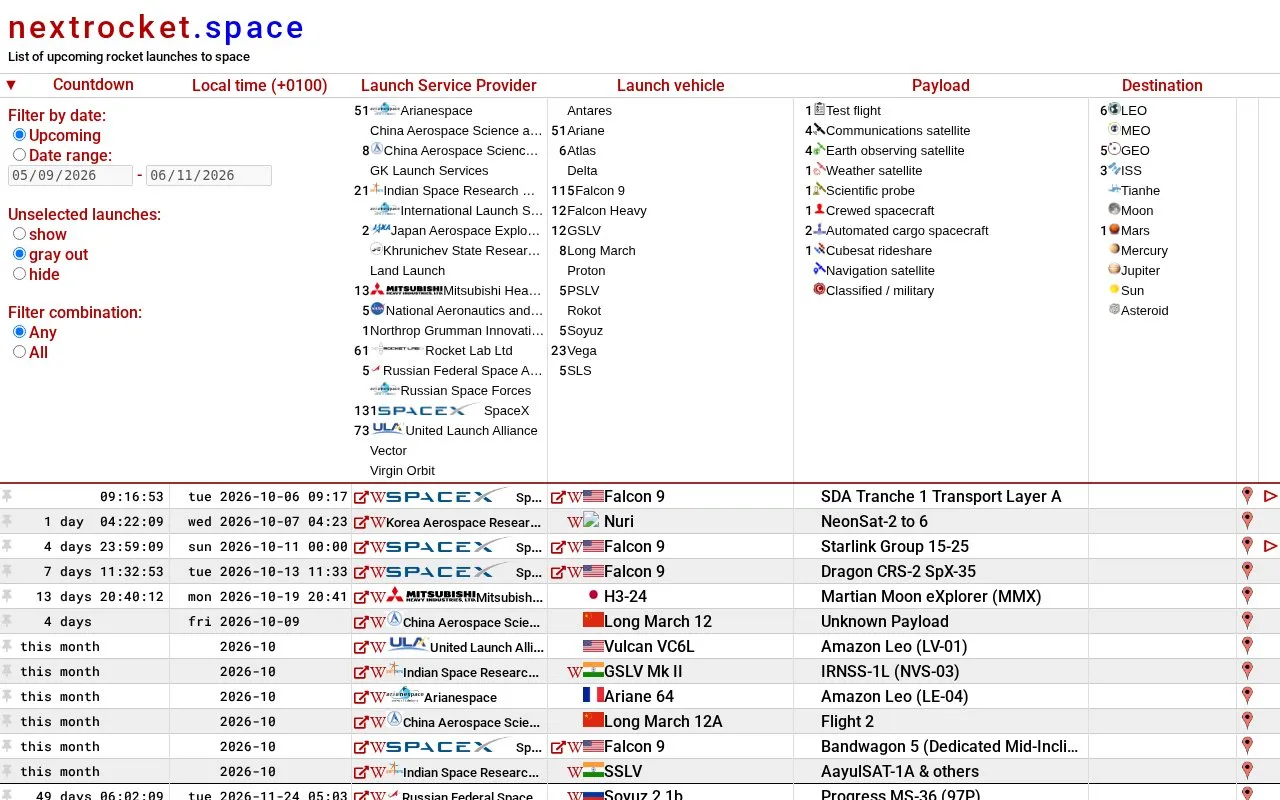Screen dimensions: 1280x800
Task: Click the Payload column header
Action: point(941,86)
